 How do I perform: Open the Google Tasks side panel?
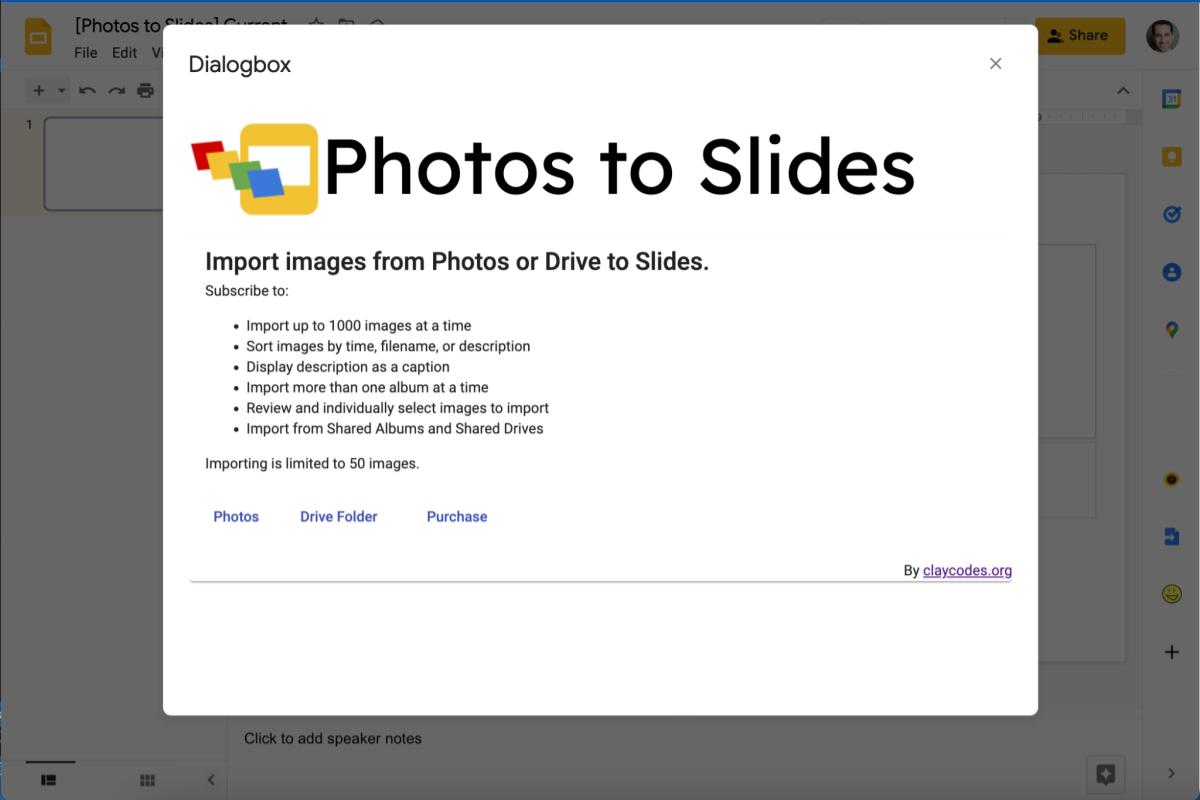pos(1171,215)
